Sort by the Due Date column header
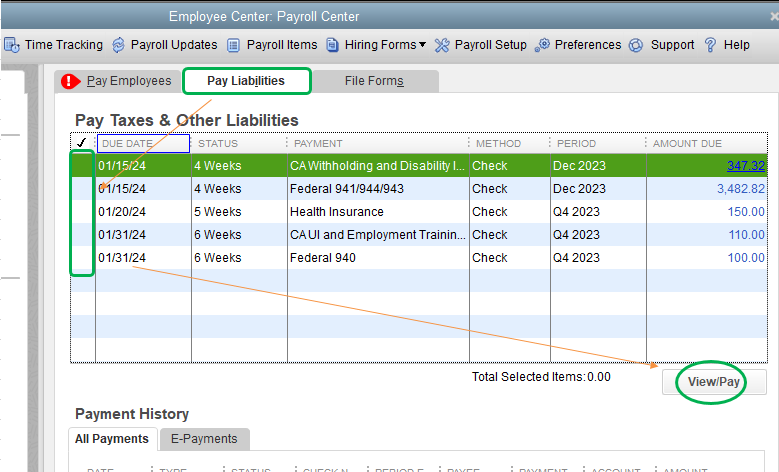 point(143,144)
